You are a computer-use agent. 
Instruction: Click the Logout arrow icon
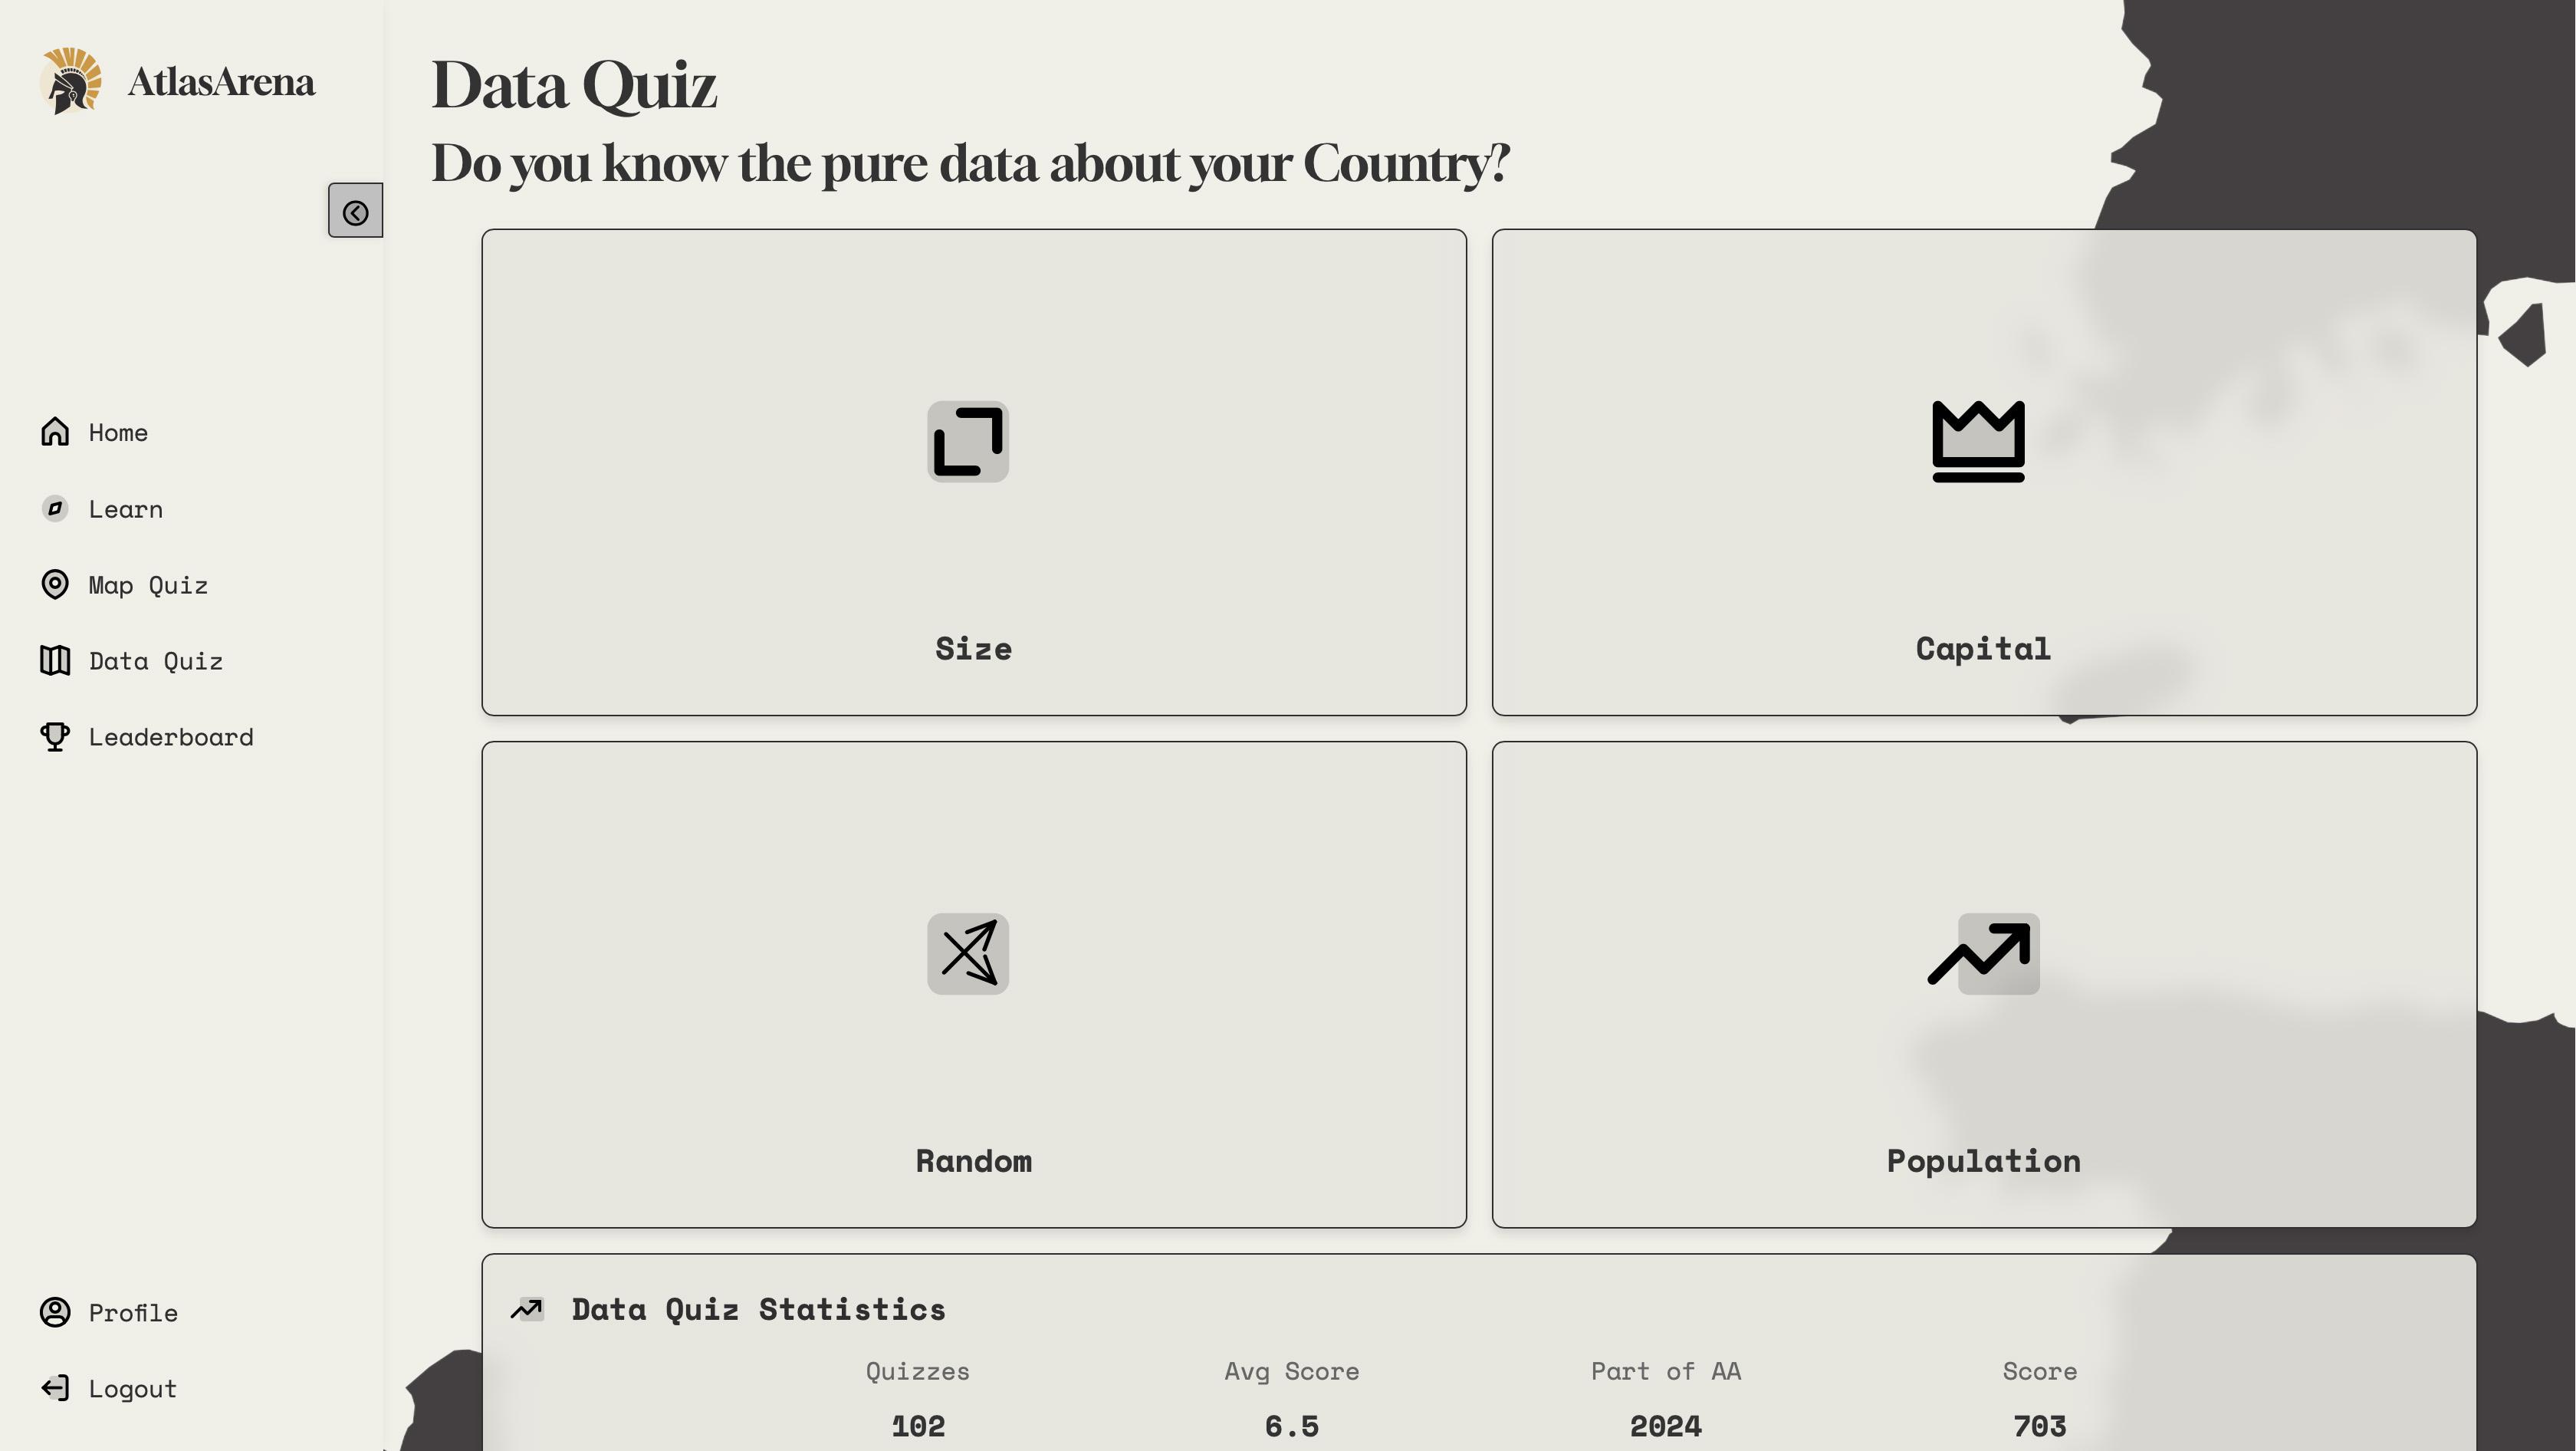point(55,1388)
